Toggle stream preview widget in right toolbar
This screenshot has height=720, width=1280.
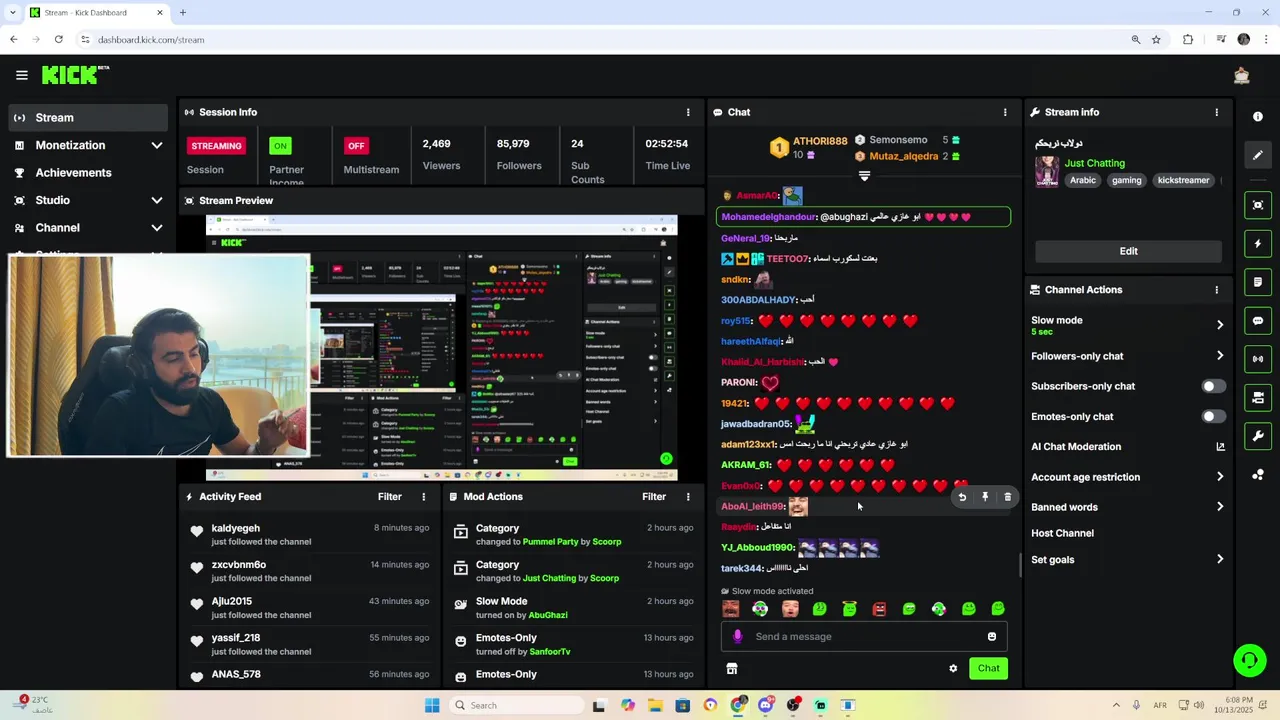1258,205
